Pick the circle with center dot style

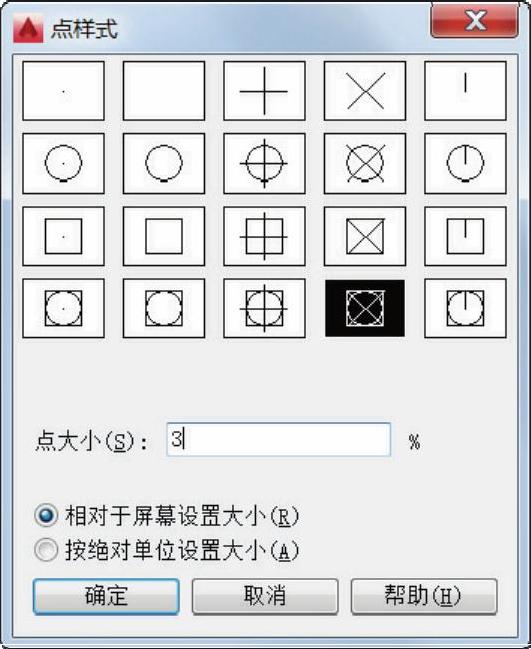coord(63,163)
